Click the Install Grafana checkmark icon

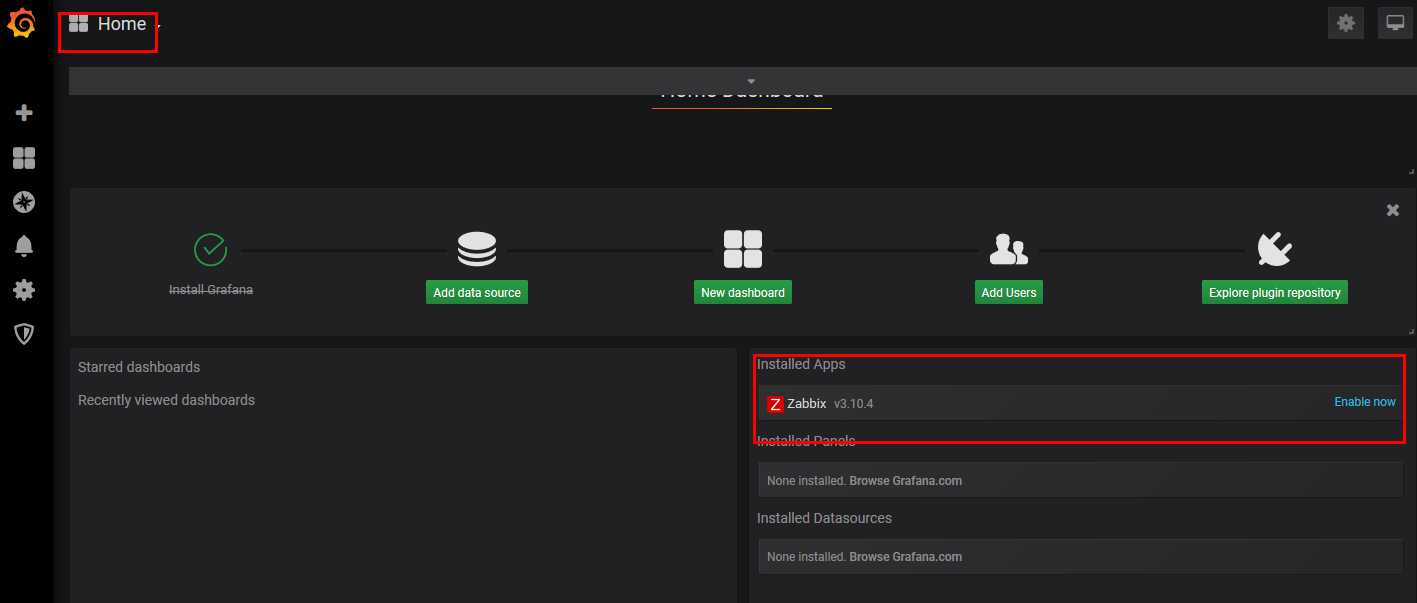(x=210, y=249)
